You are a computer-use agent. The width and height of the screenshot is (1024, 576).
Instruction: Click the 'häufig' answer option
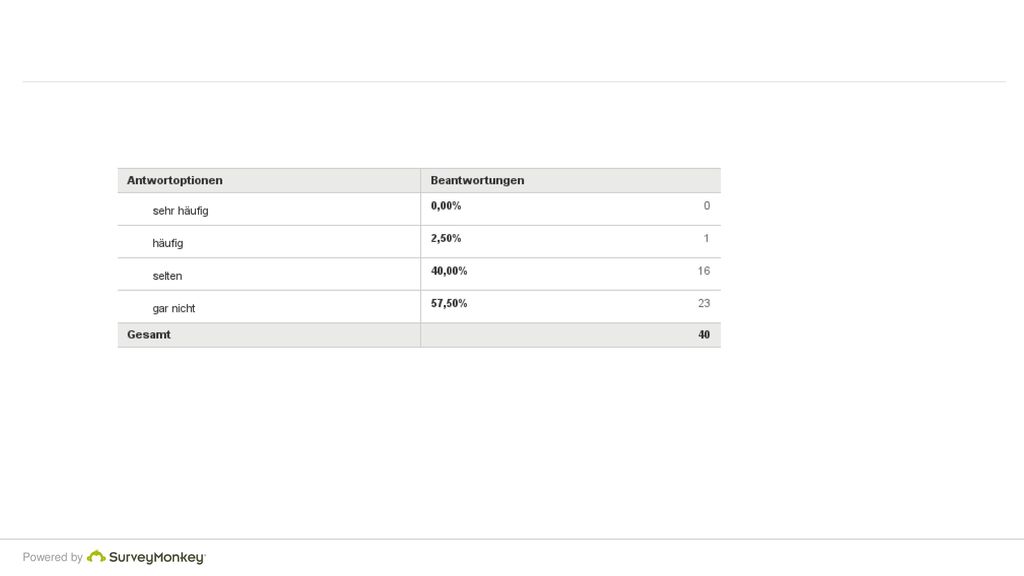pyautogui.click(x=168, y=243)
